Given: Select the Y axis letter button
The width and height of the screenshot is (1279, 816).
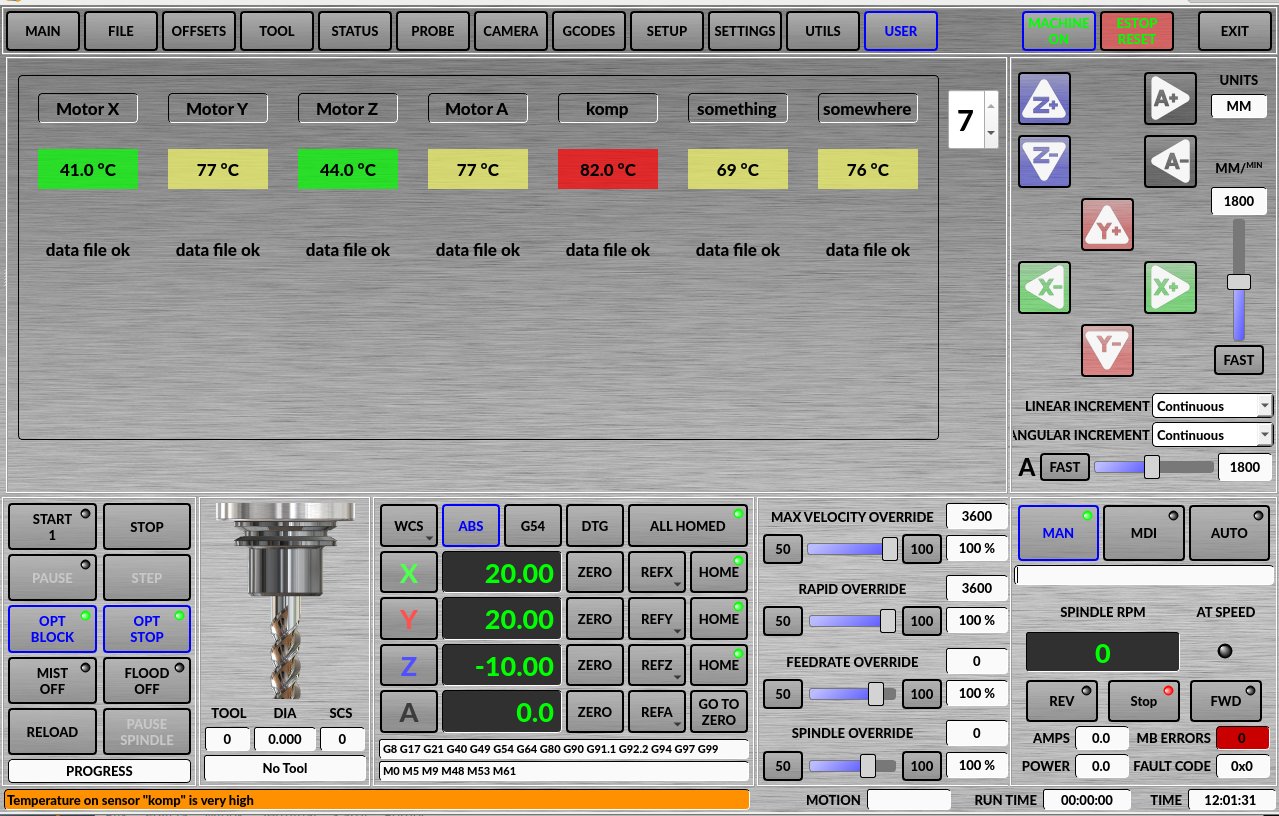Looking at the screenshot, I should (x=409, y=619).
